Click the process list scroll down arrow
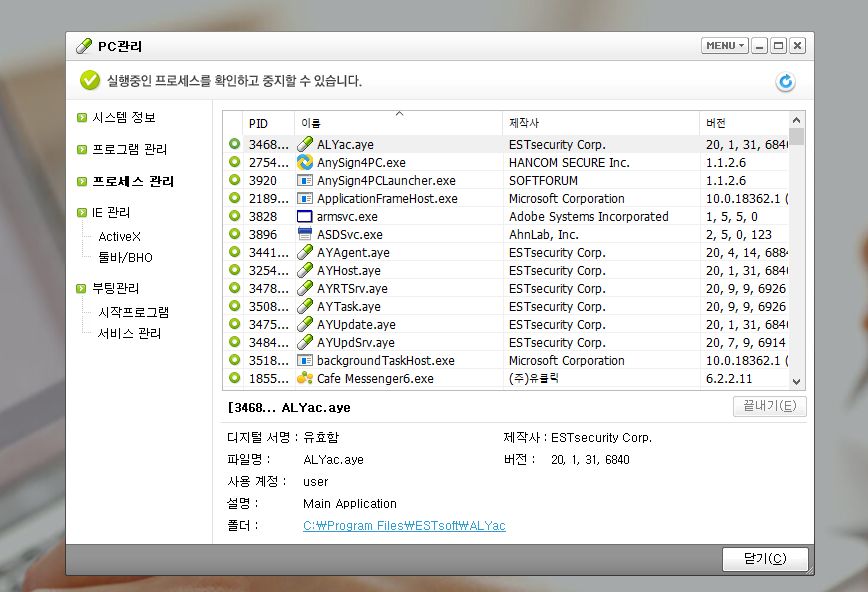The height and width of the screenshot is (592, 868). 796,382
